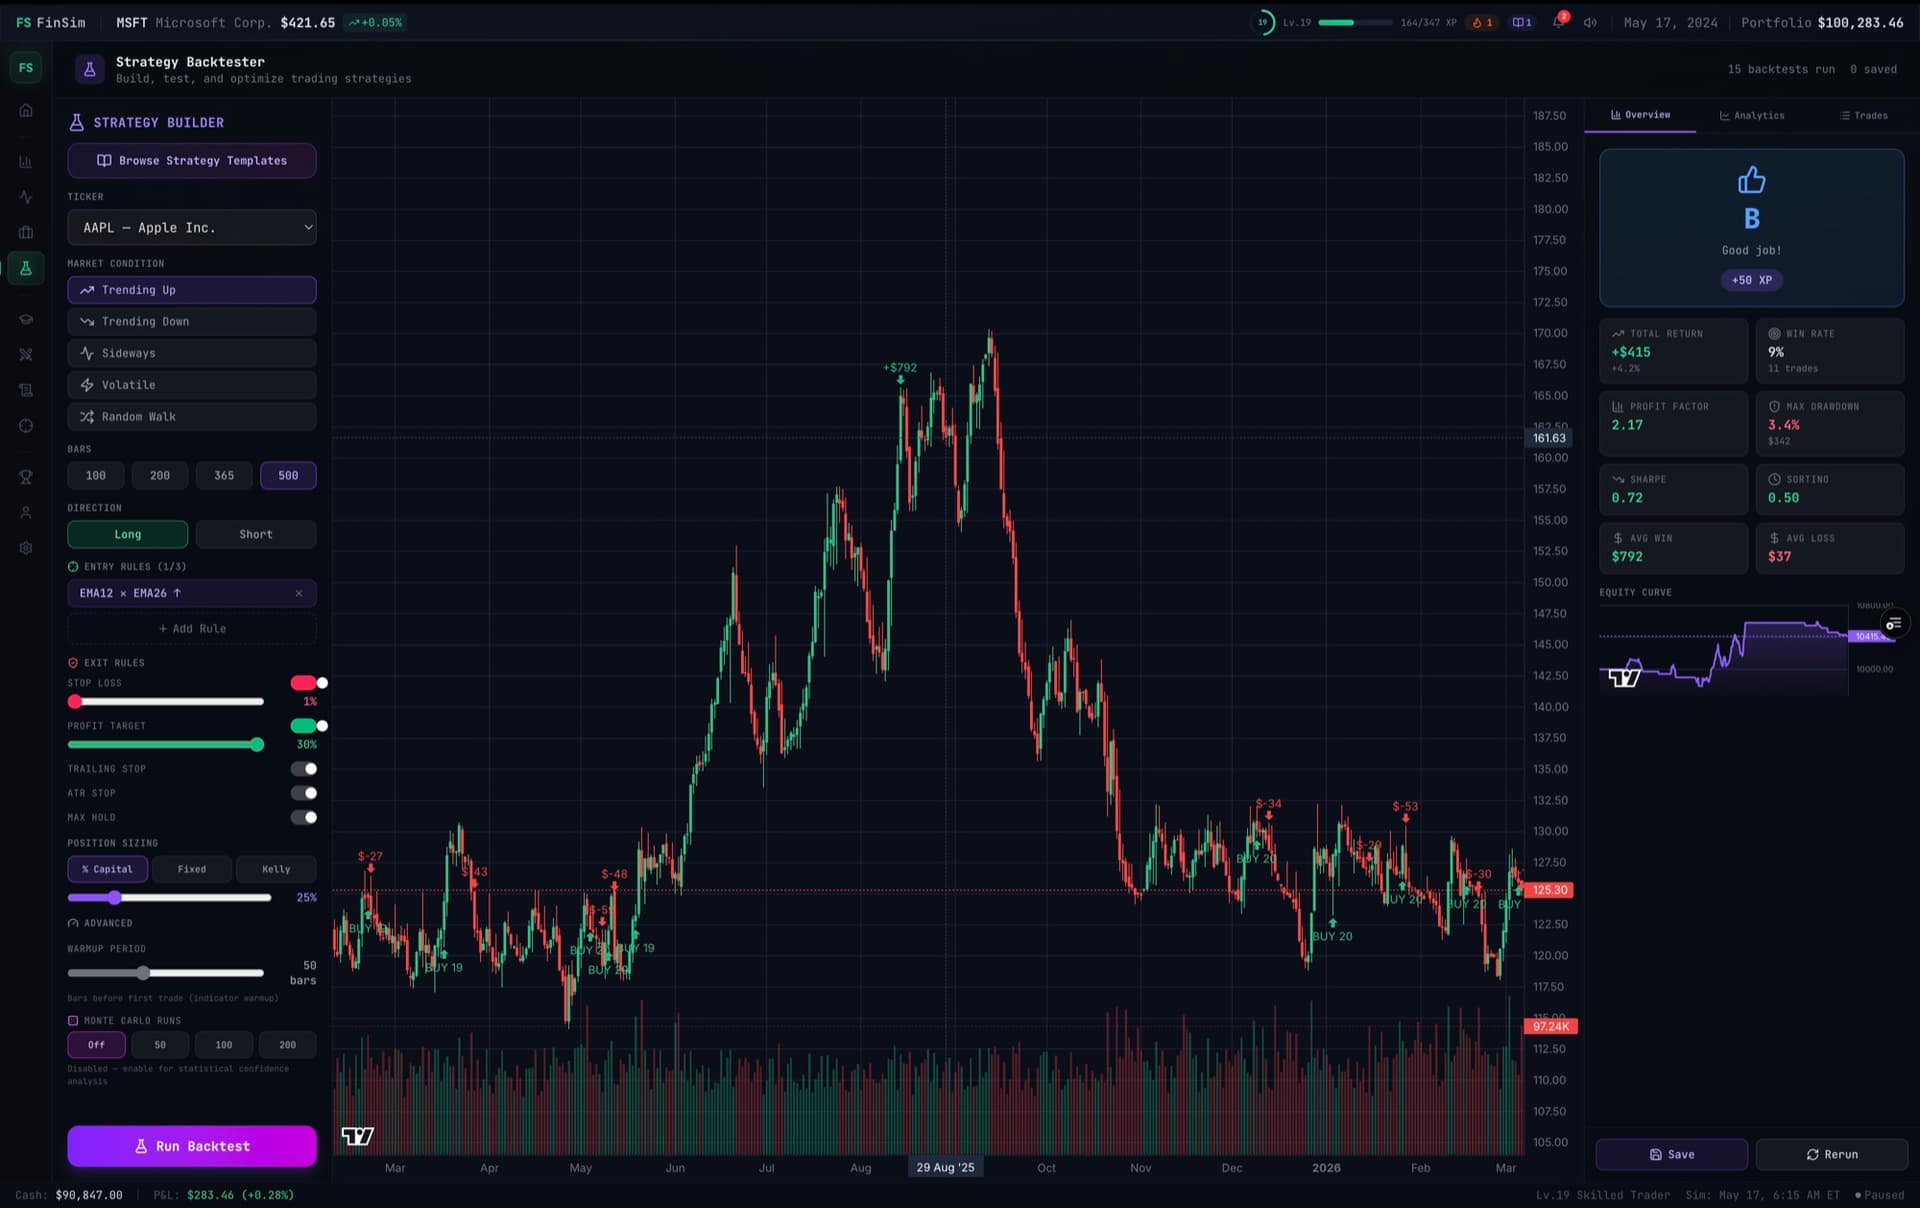Click the sound speaker icon
The width and height of the screenshot is (1920, 1208).
1590,22
